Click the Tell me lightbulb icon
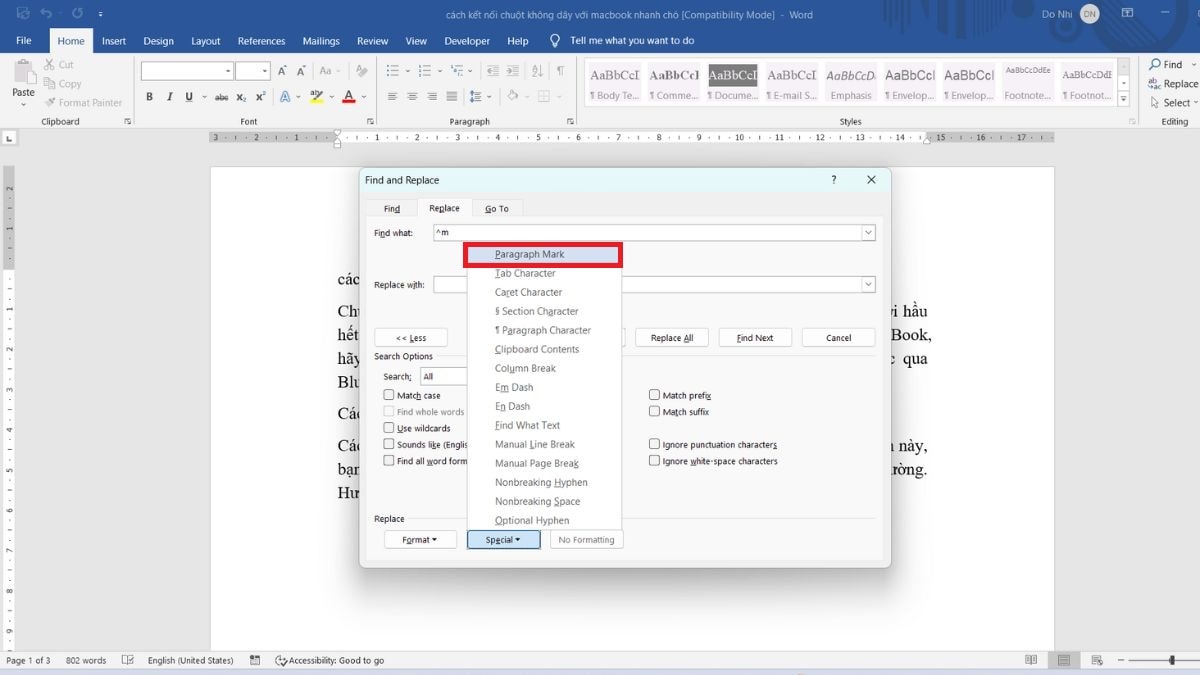1200x675 pixels. point(555,41)
